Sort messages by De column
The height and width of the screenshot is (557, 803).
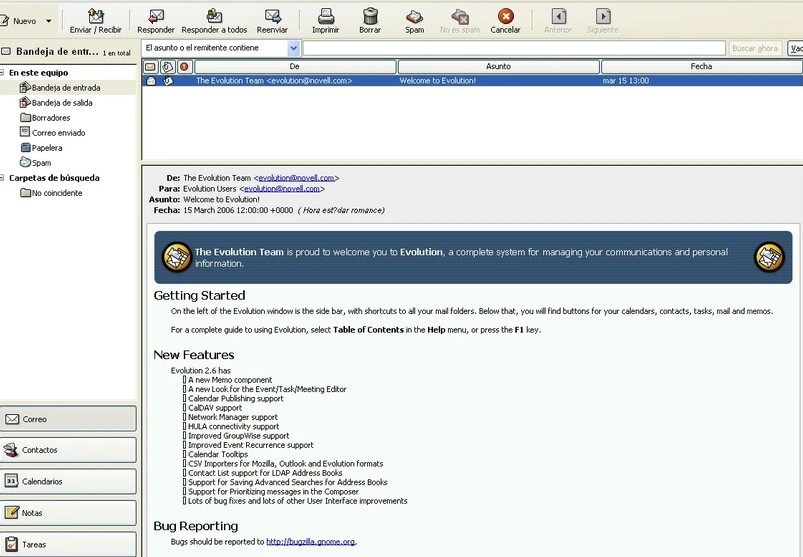tap(295, 67)
